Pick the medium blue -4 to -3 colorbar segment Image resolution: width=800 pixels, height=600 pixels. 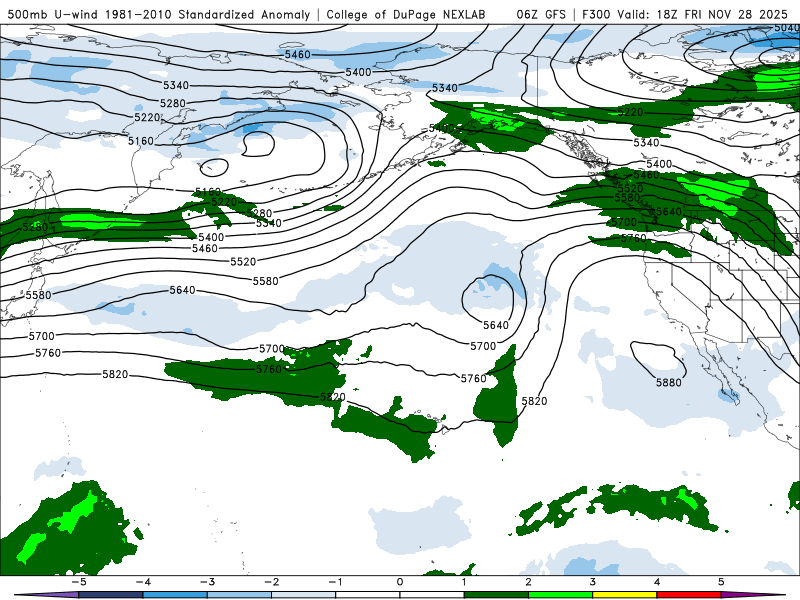pyautogui.click(x=175, y=595)
